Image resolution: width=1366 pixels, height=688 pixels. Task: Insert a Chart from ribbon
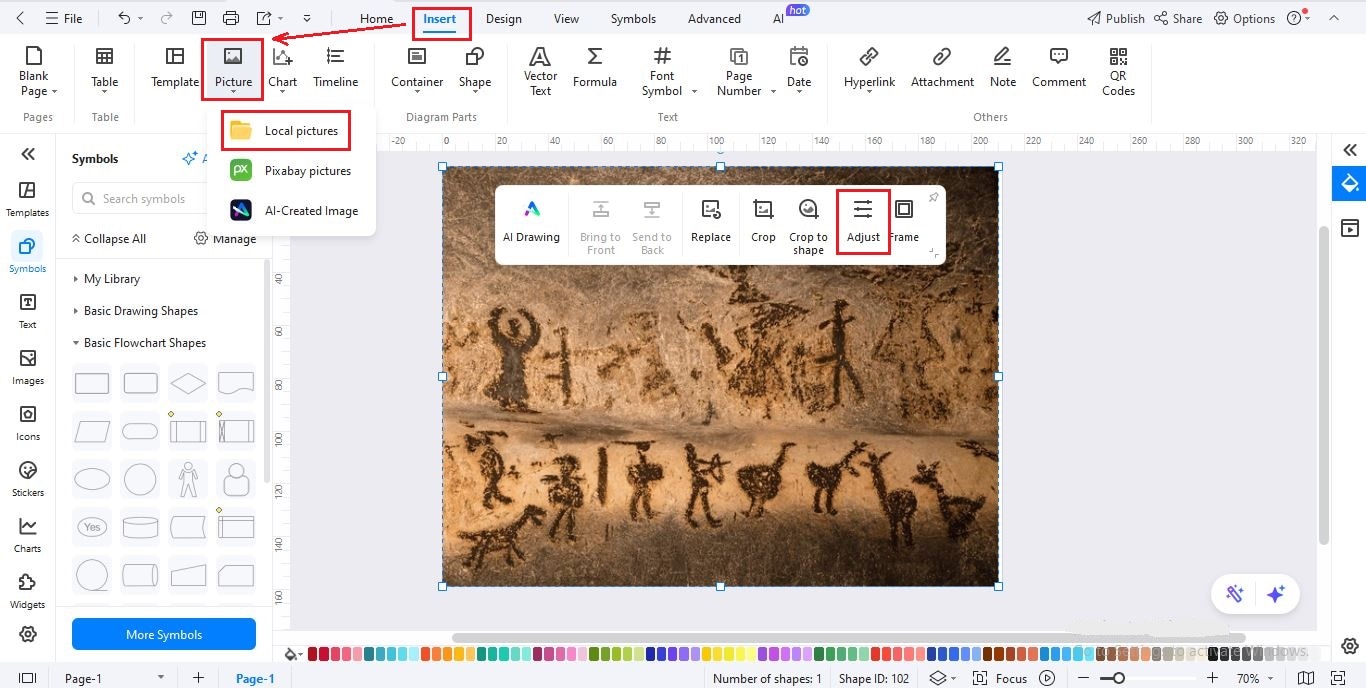coord(282,70)
